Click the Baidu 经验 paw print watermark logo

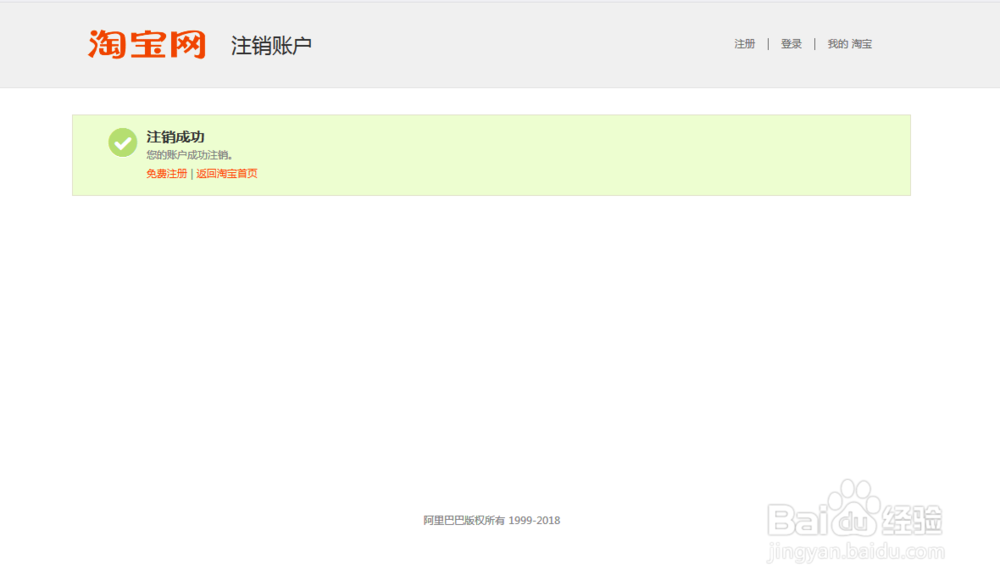point(856,511)
